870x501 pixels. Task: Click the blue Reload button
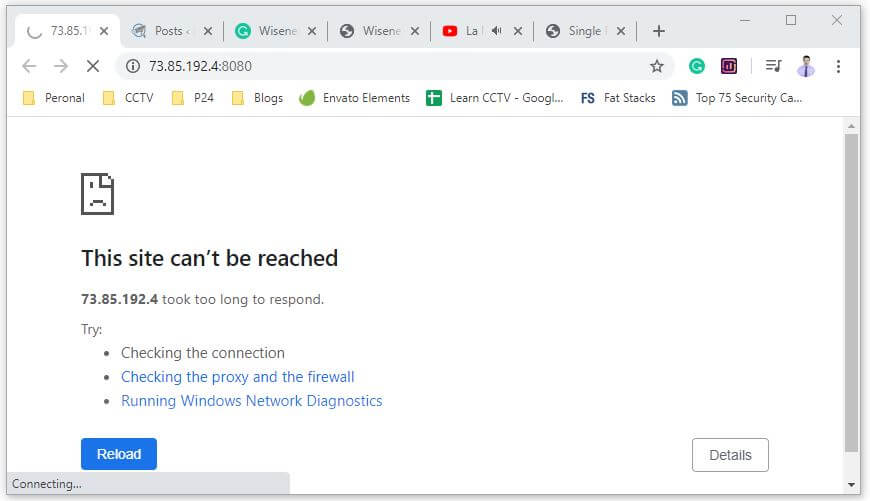click(119, 454)
